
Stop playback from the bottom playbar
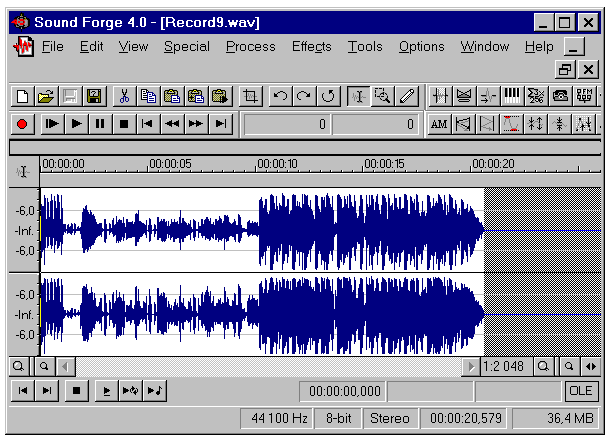pos(77,391)
